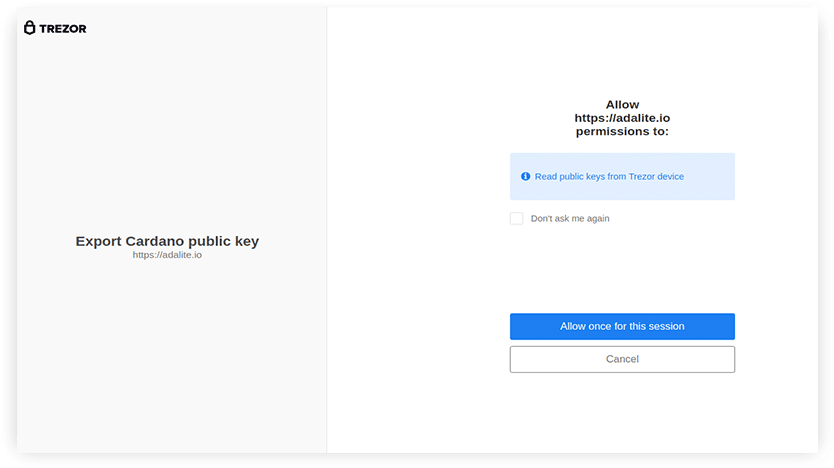Click the "permissions to:" heading line
The image size is (834, 468).
click(x=622, y=131)
